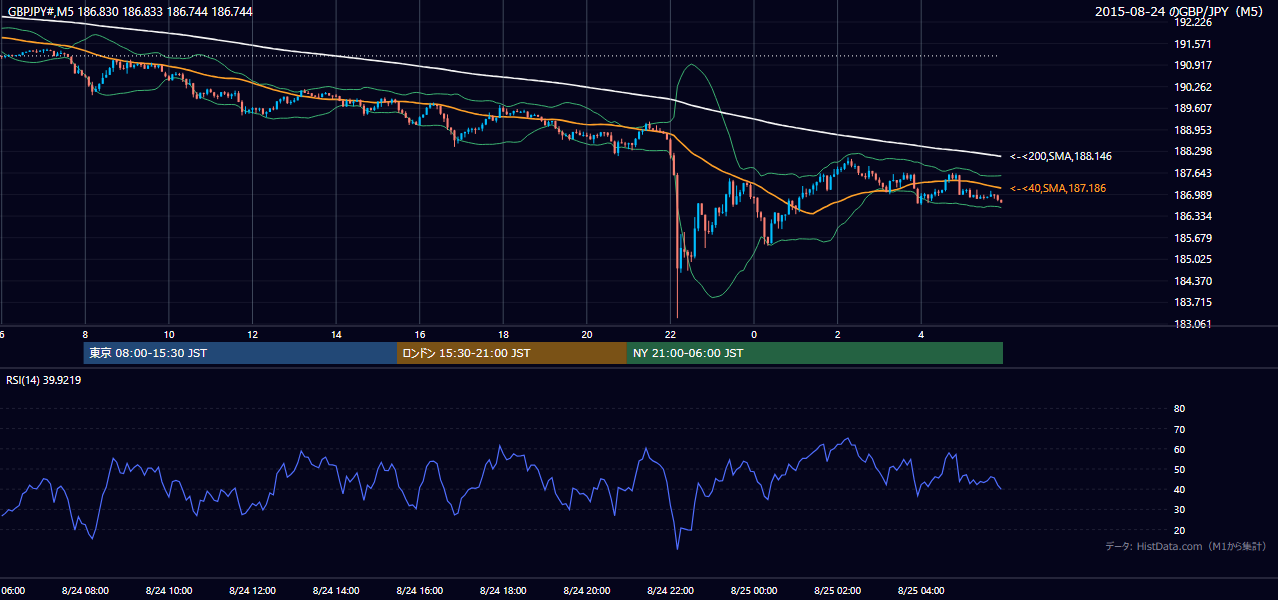Click hour label 4 under the price chart
The height and width of the screenshot is (600, 1278).
click(921, 335)
